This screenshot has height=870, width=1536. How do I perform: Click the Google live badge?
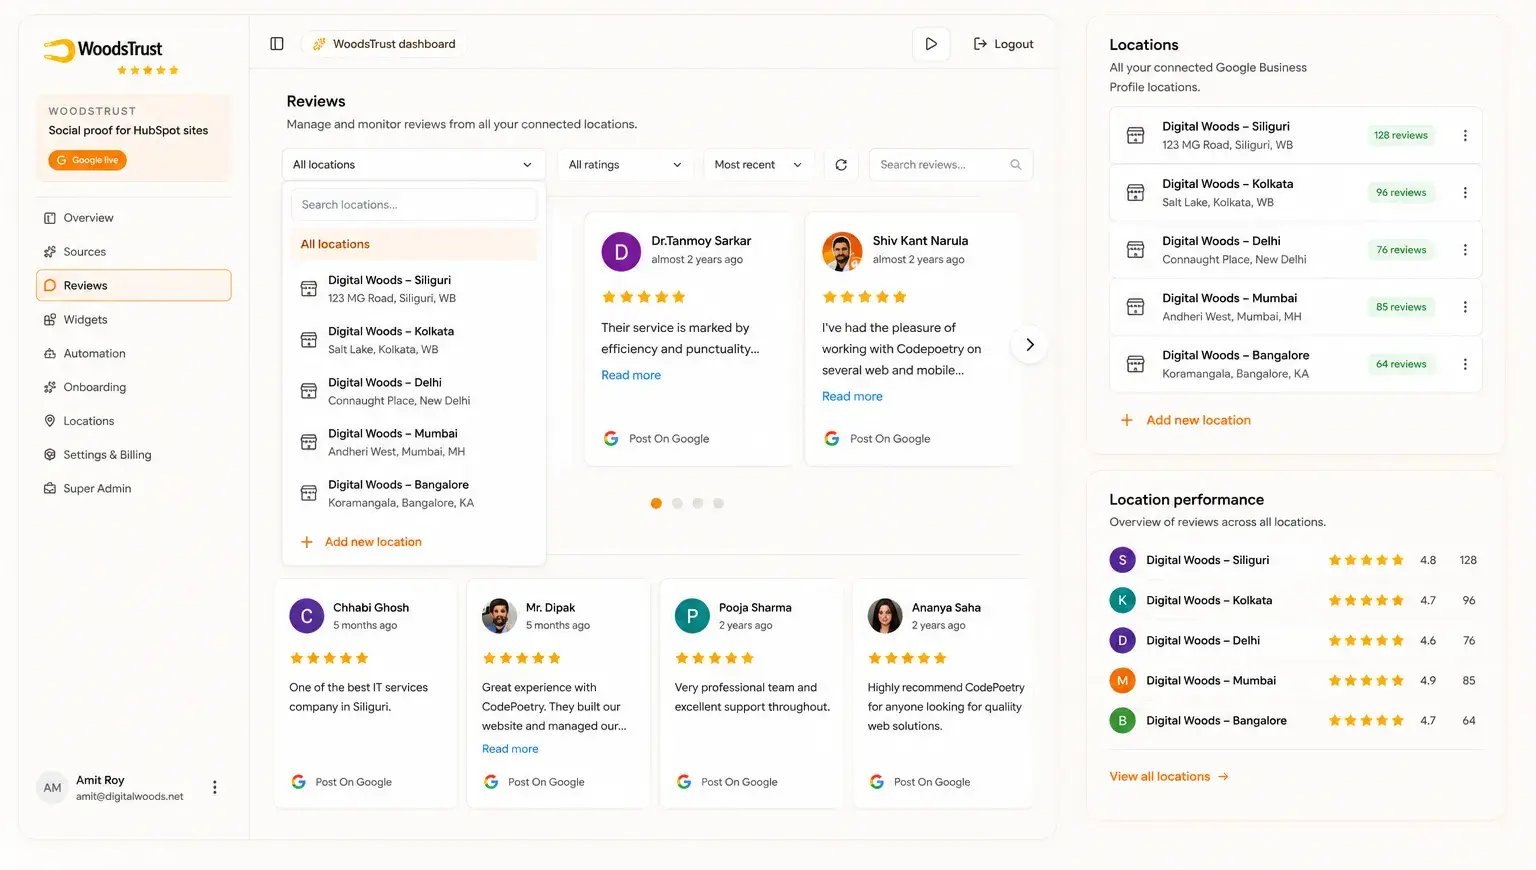(87, 160)
